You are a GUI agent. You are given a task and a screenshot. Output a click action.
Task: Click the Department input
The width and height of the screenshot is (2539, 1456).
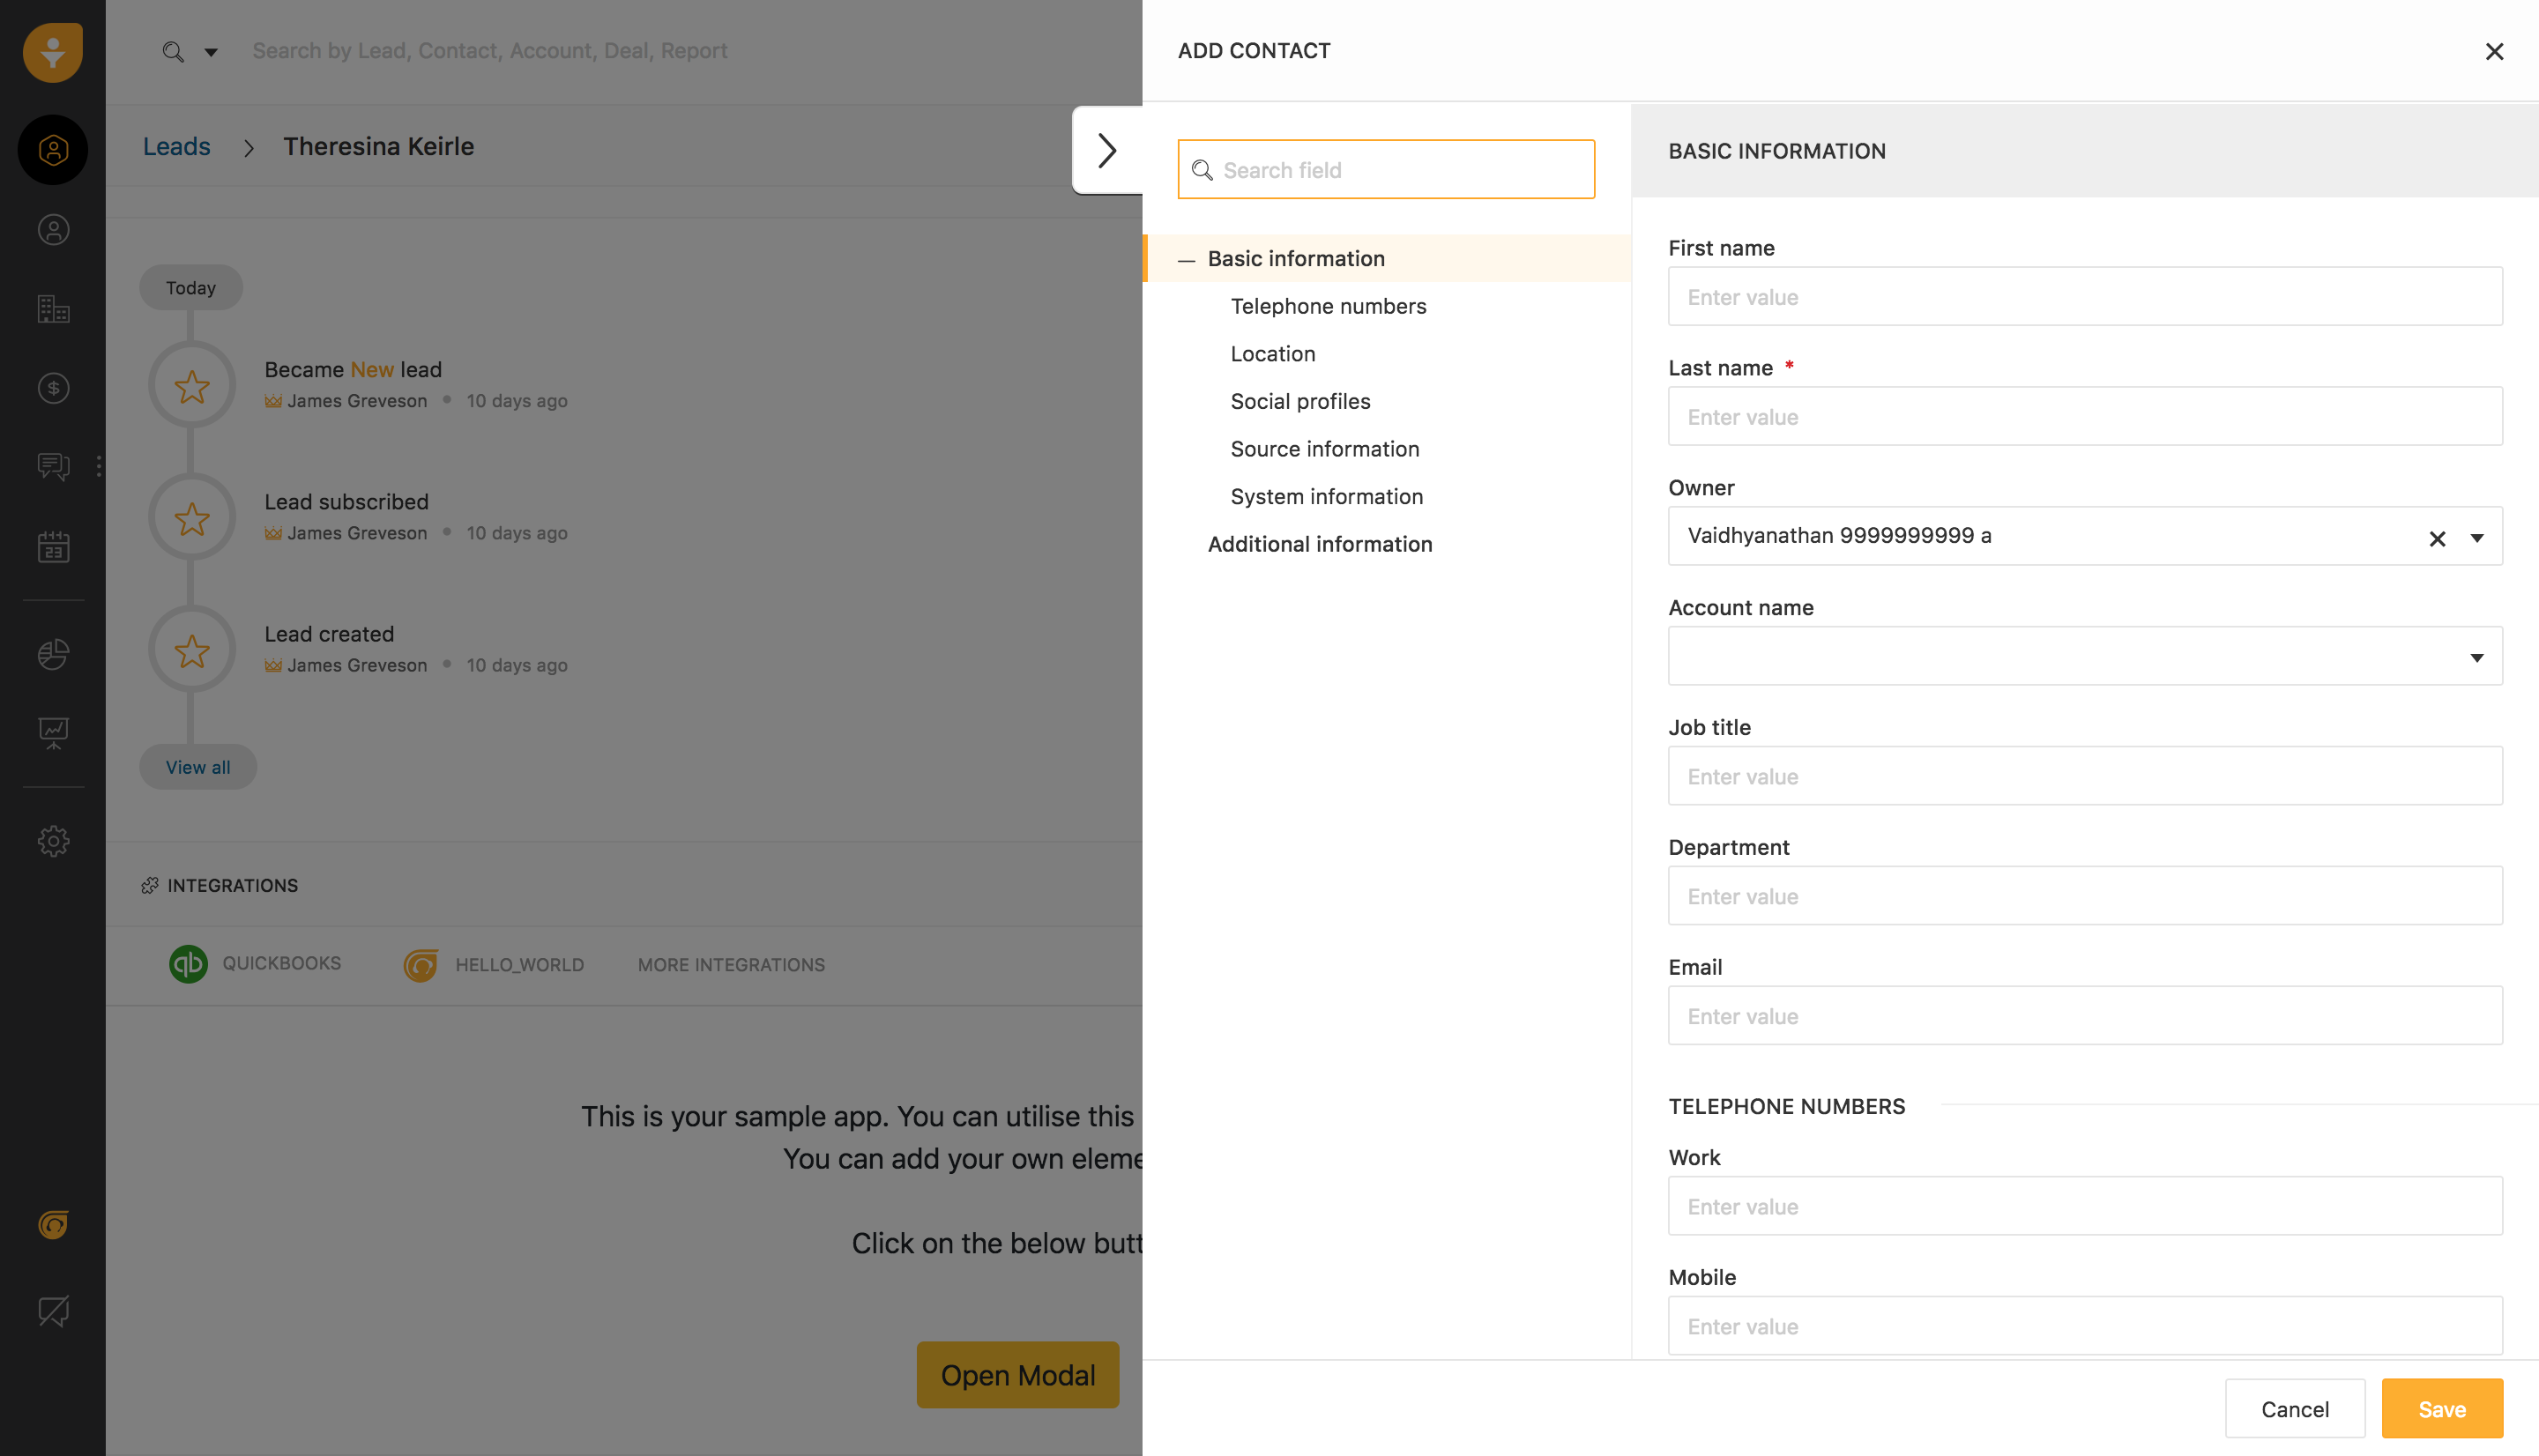(2085, 896)
